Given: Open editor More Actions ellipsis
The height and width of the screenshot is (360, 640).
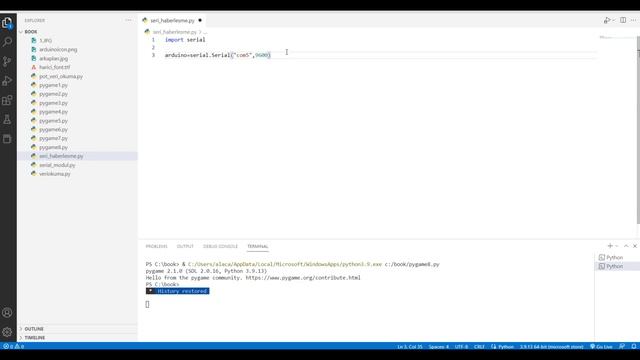Looking at the screenshot, I should (x=633, y=20).
